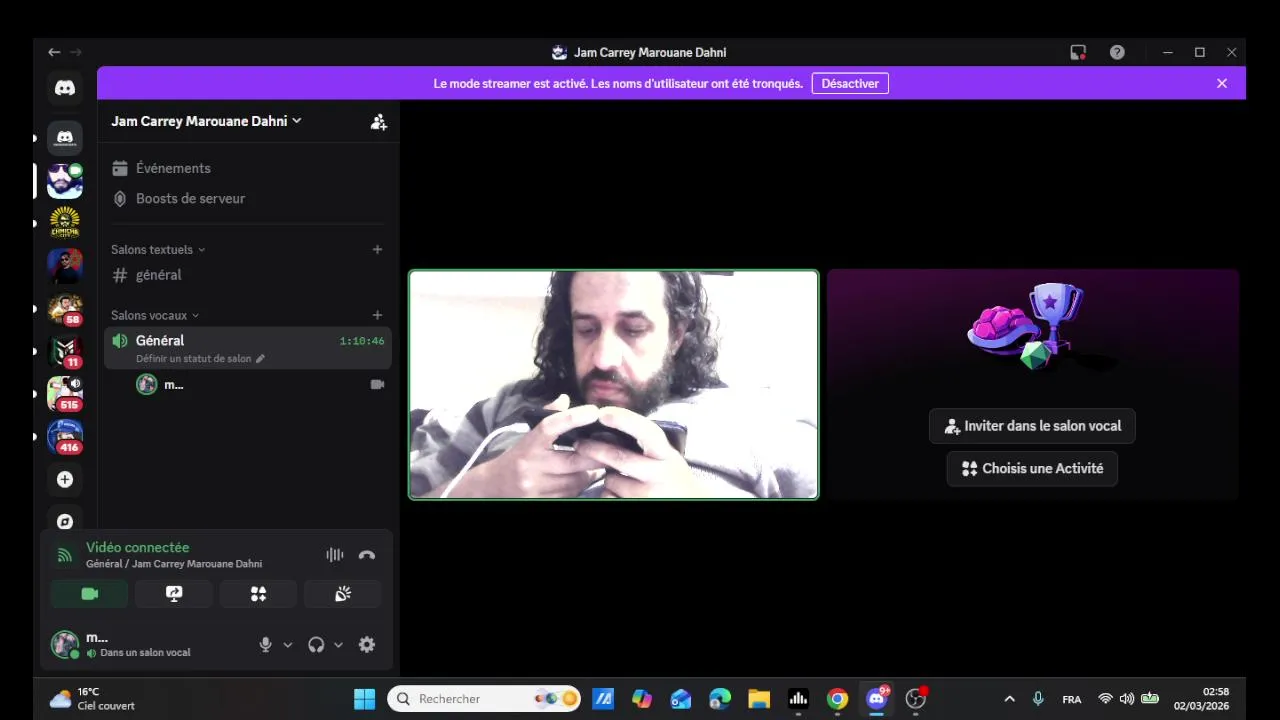The width and height of the screenshot is (1280, 720).
Task: Expand Jam Carrey Marouane Dahni server menu
Action: [206, 121]
